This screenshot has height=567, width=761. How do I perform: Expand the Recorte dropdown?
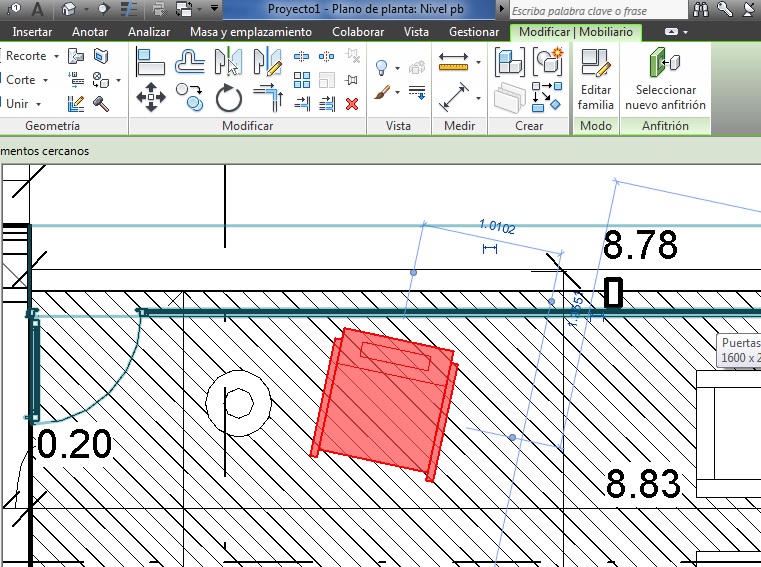pyautogui.click(x=56, y=56)
